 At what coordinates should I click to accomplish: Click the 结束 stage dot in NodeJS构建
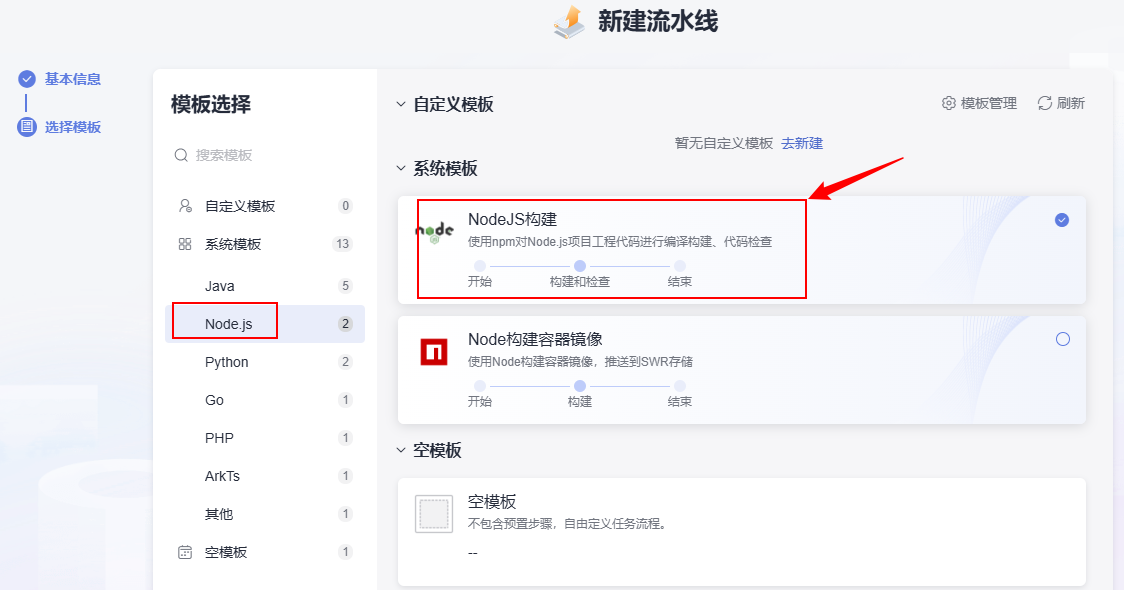(680, 266)
